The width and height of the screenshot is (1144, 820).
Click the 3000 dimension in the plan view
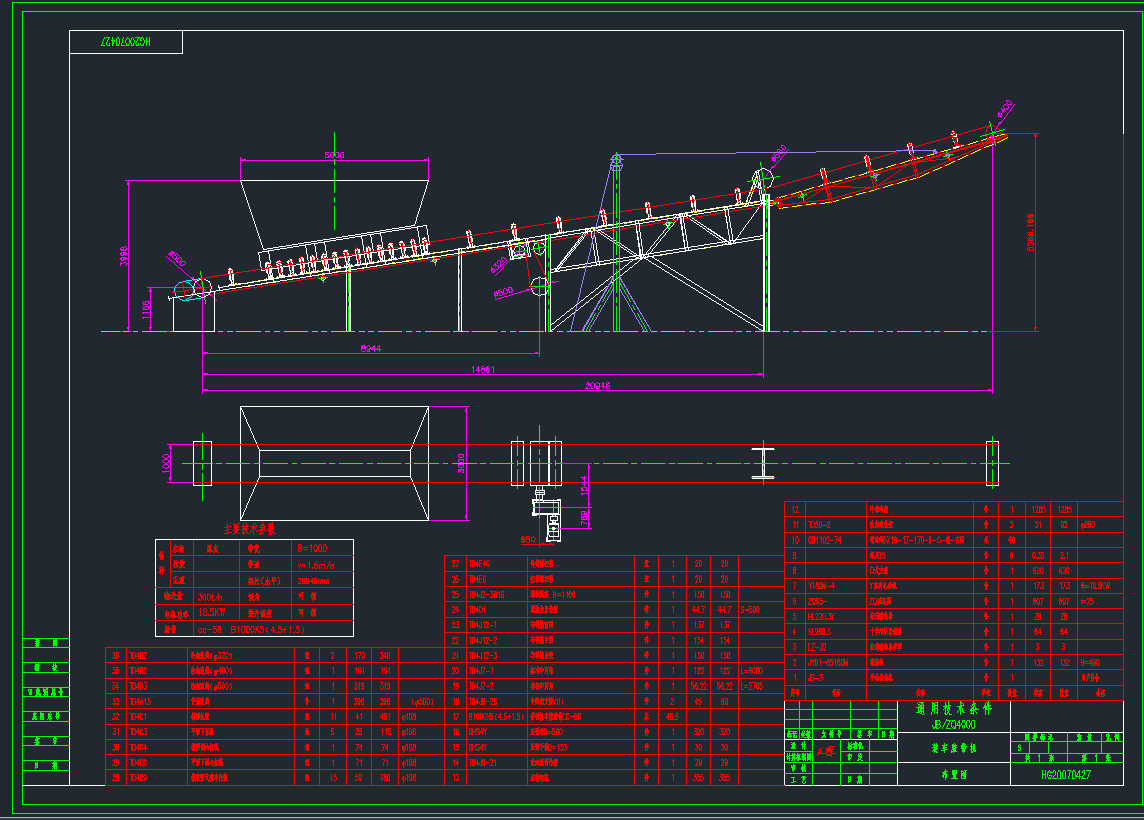(x=462, y=463)
